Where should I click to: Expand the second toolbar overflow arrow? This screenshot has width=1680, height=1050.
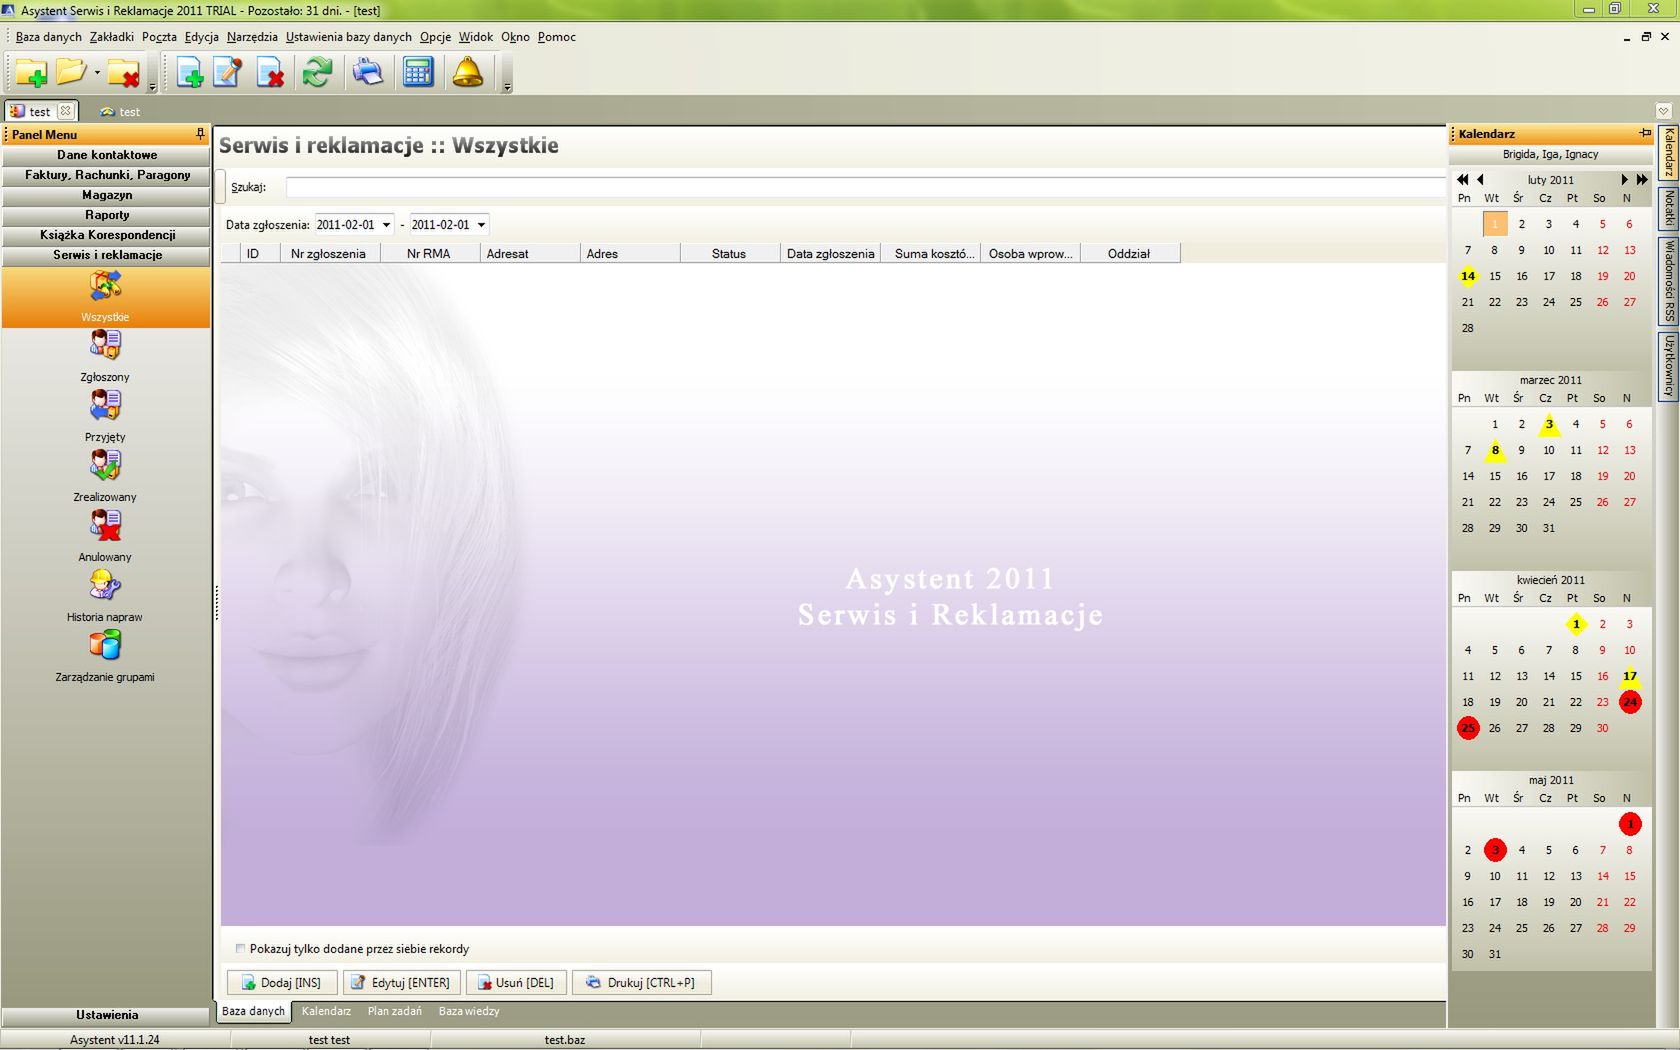507,87
